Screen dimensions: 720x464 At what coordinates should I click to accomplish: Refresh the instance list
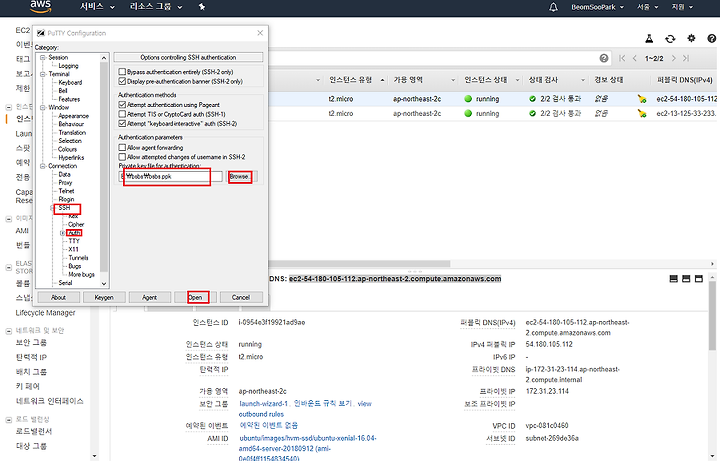(x=670, y=39)
